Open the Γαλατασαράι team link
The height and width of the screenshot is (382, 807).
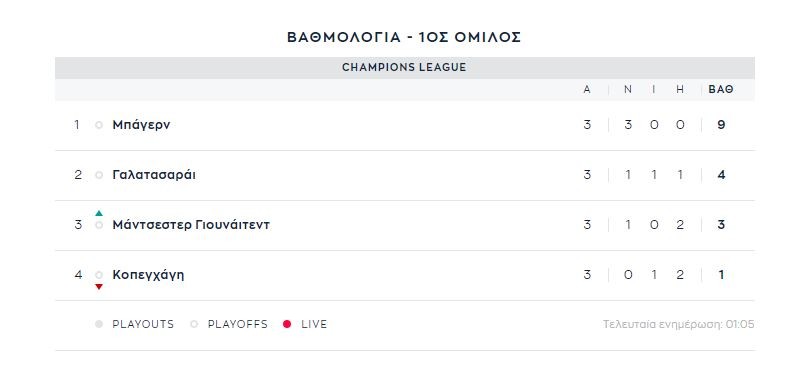coord(154,175)
